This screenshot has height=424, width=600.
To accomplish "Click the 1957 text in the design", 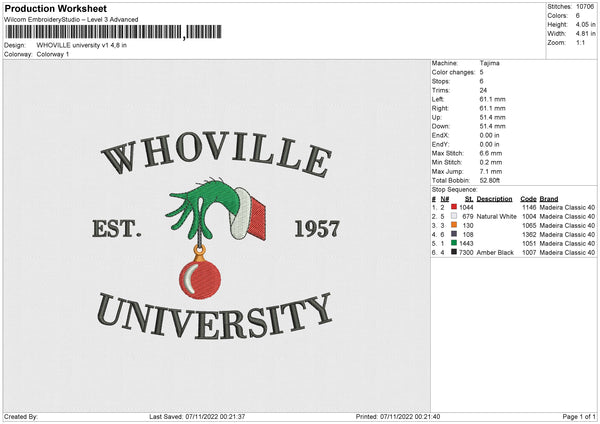I will pos(317,229).
